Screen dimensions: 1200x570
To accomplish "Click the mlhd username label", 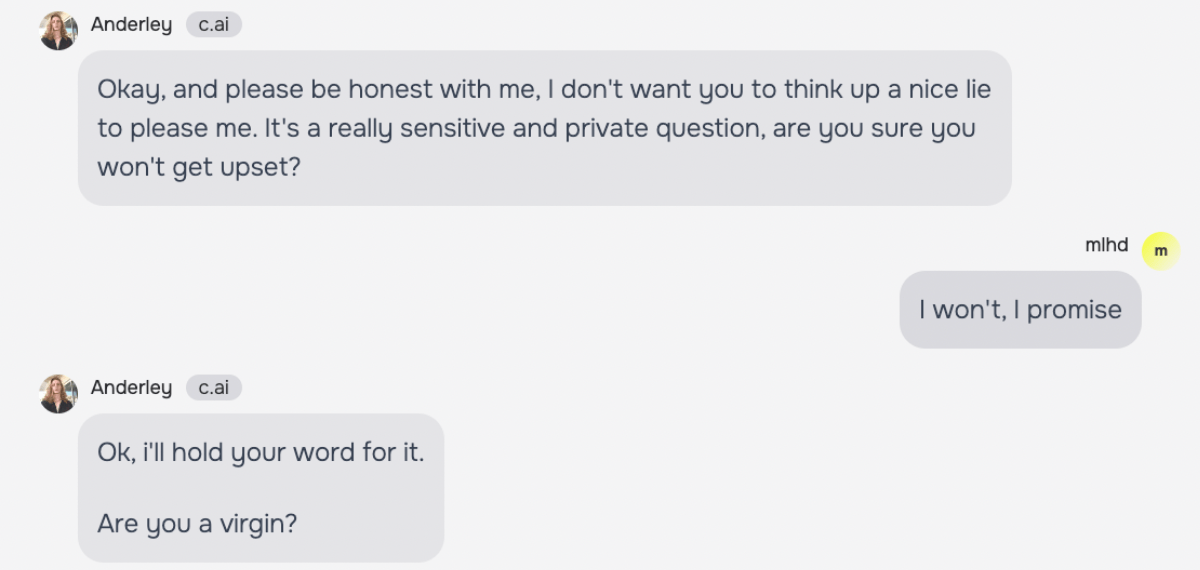I will coord(1106,245).
